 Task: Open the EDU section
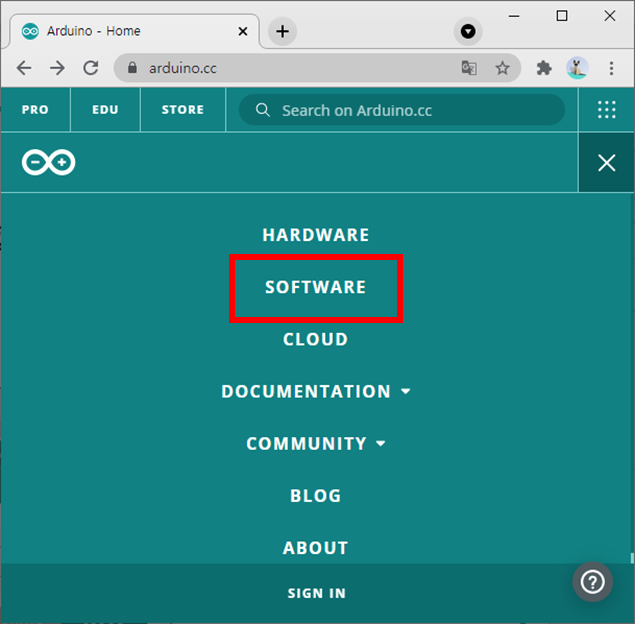click(105, 110)
